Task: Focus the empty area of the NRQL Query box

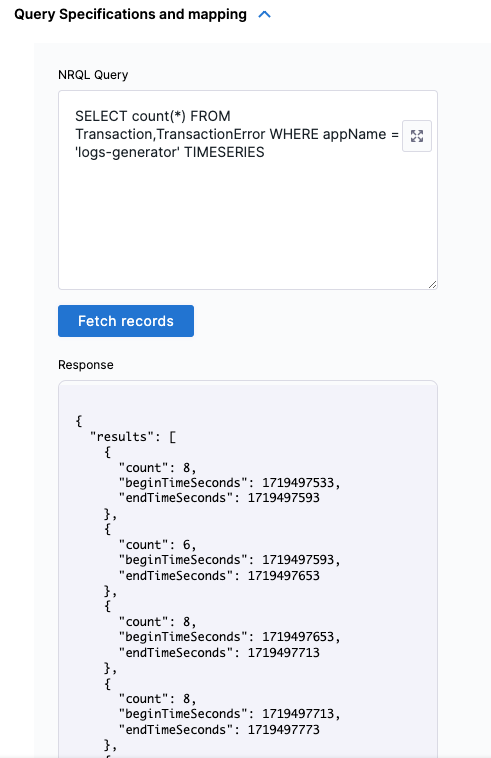Action: tap(247, 222)
